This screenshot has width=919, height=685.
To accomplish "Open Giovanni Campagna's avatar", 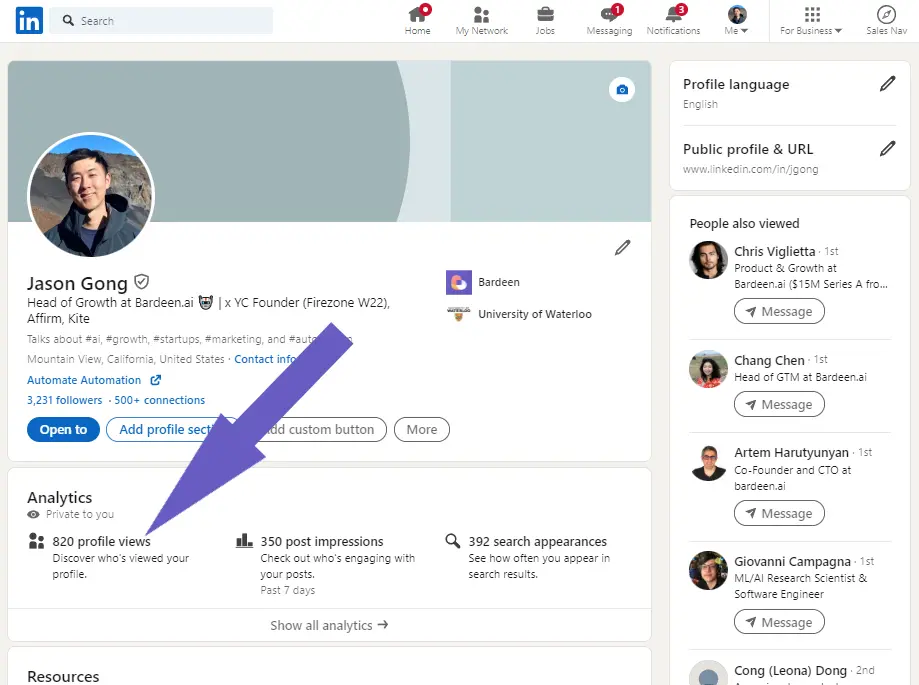I will tap(708, 570).
